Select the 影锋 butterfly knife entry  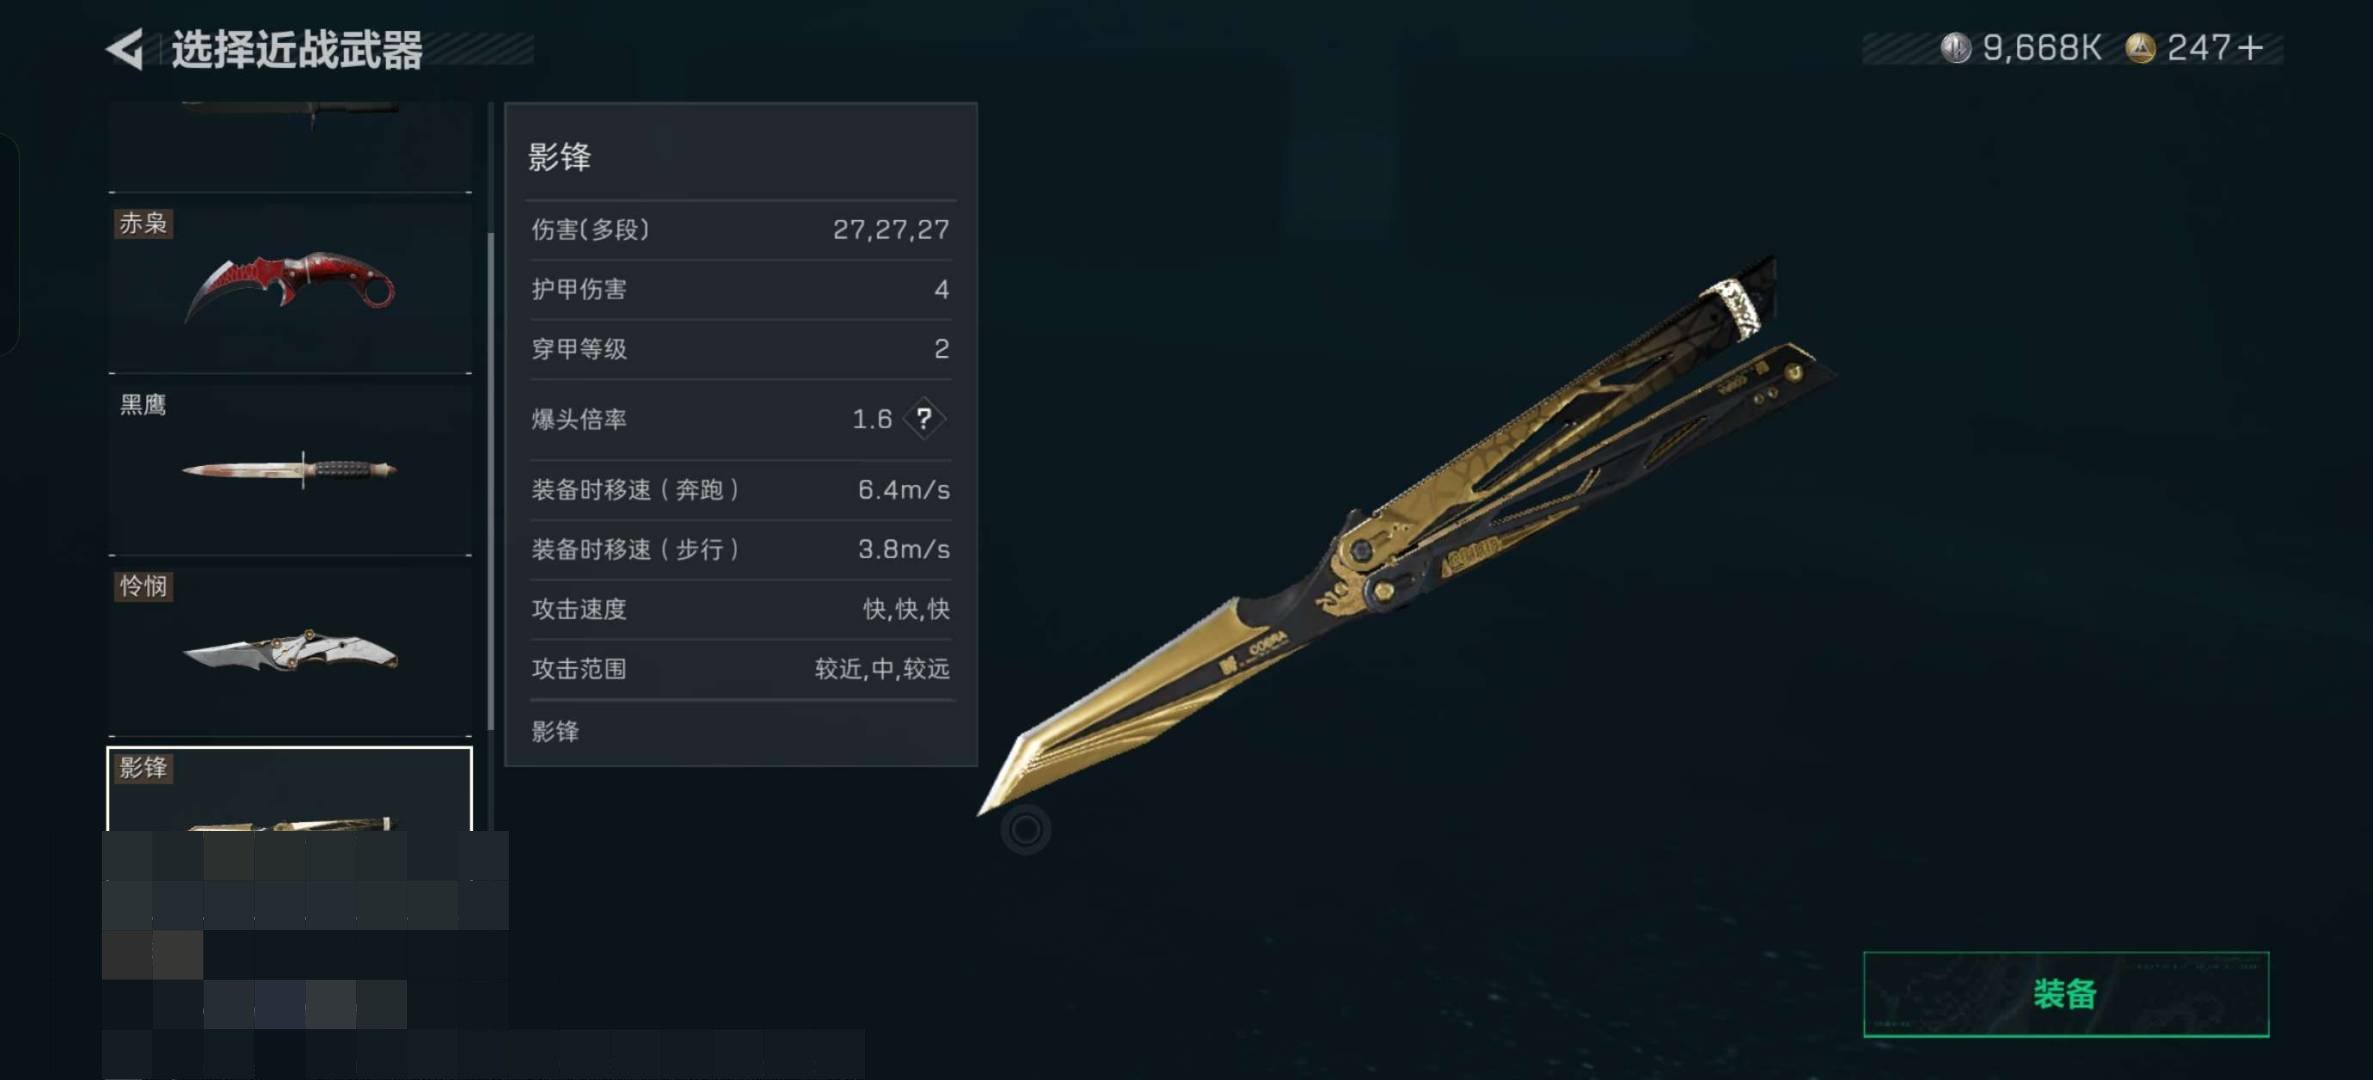click(290, 789)
